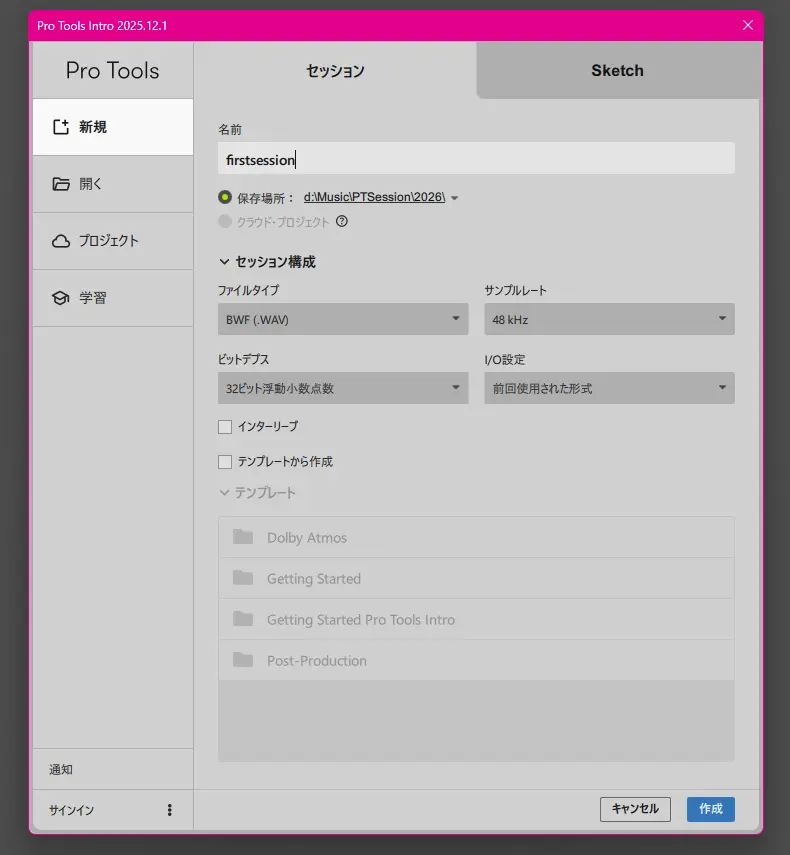Click the 新規 (New) document icon

[61, 127]
